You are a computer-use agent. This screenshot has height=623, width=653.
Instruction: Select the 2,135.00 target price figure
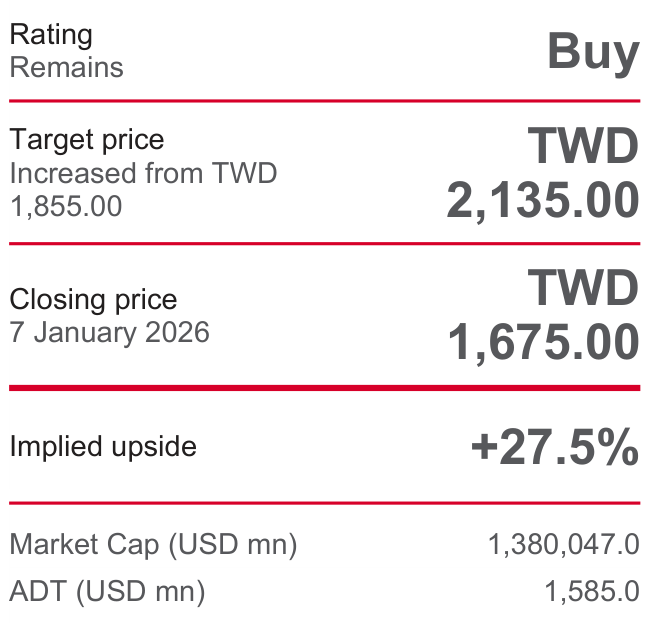[x=542, y=201]
